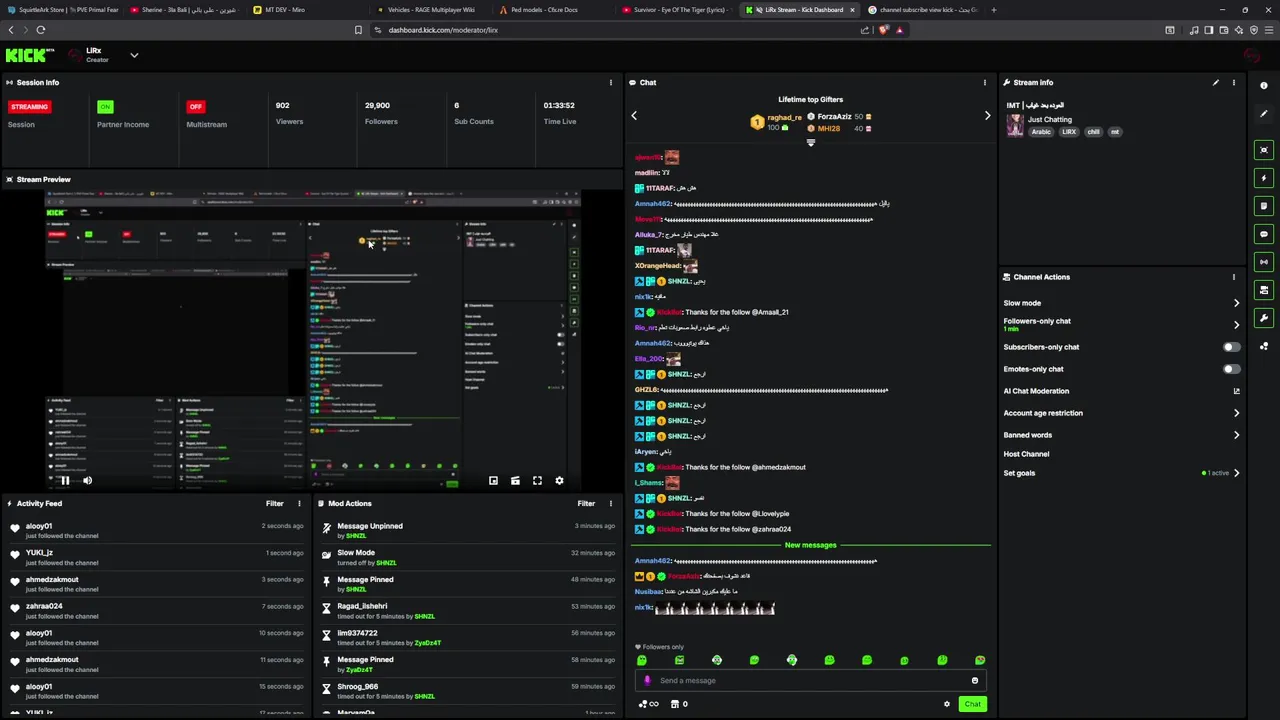Open Channel Actions options menu

coord(1234,277)
